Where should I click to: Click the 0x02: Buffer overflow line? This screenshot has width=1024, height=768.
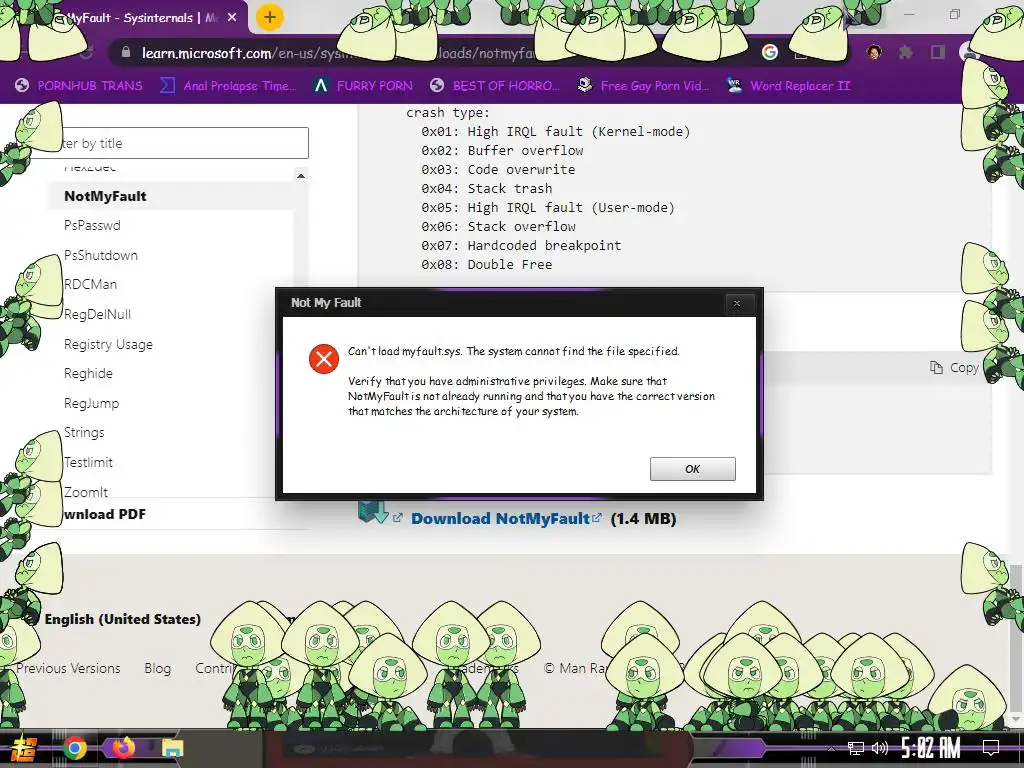[x=502, y=150]
